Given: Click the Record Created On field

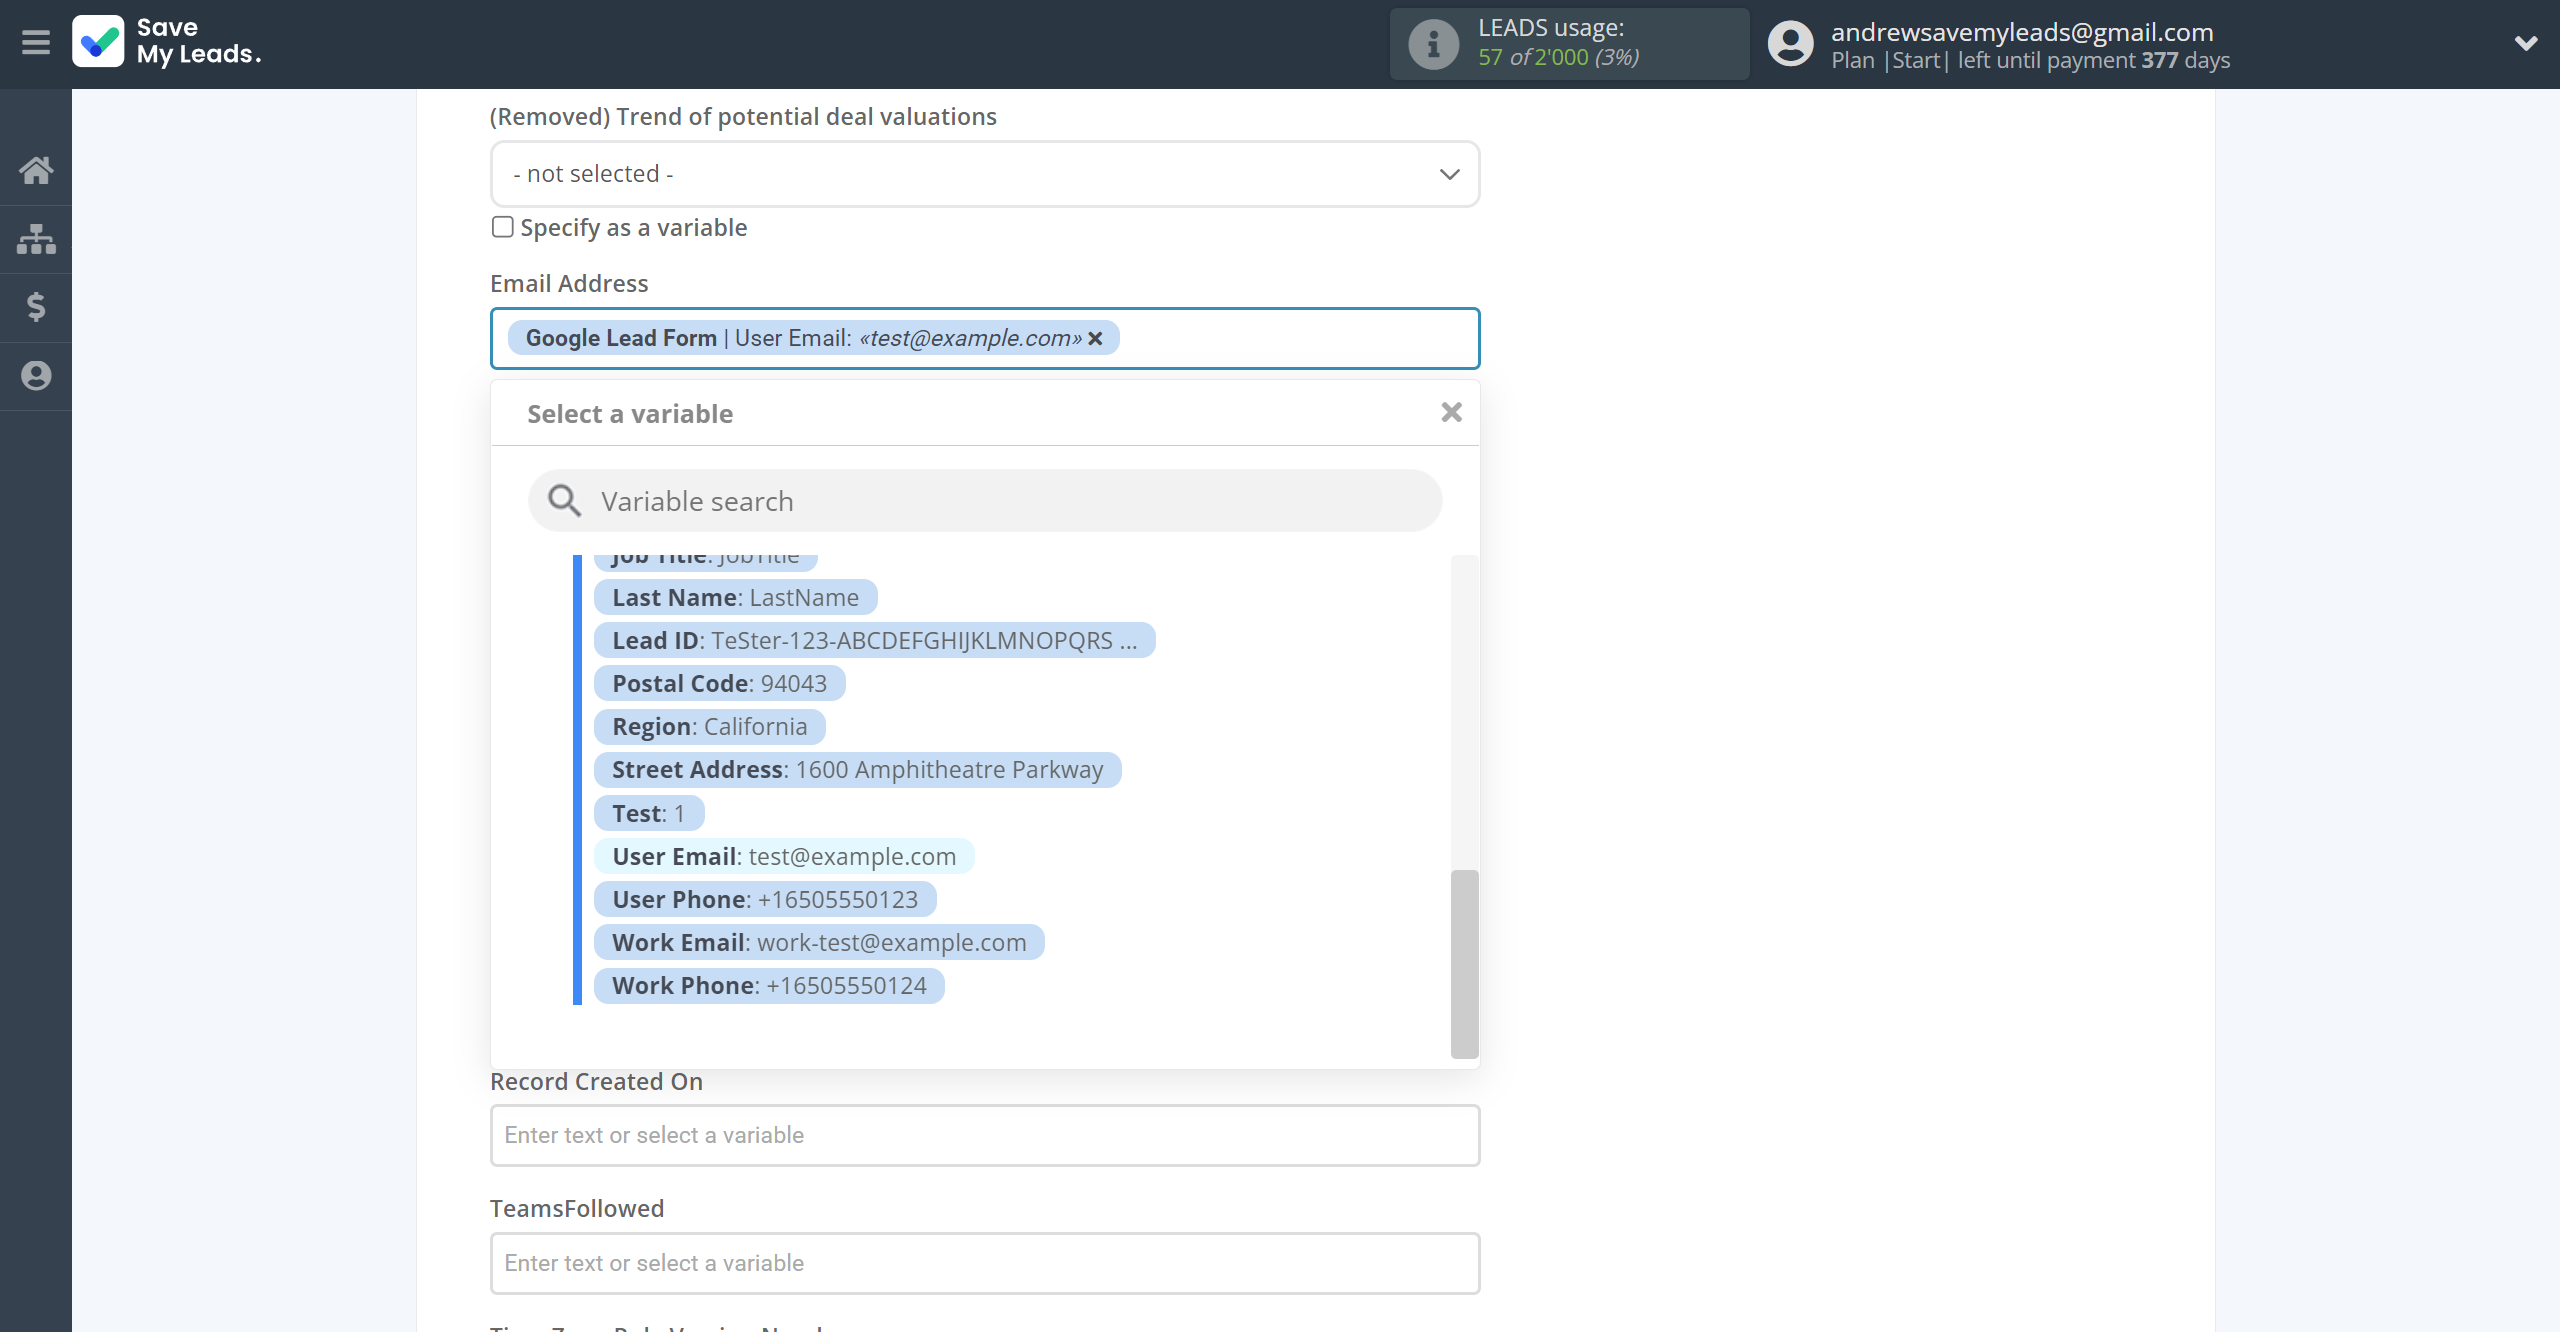Looking at the screenshot, I should pos(985,1136).
